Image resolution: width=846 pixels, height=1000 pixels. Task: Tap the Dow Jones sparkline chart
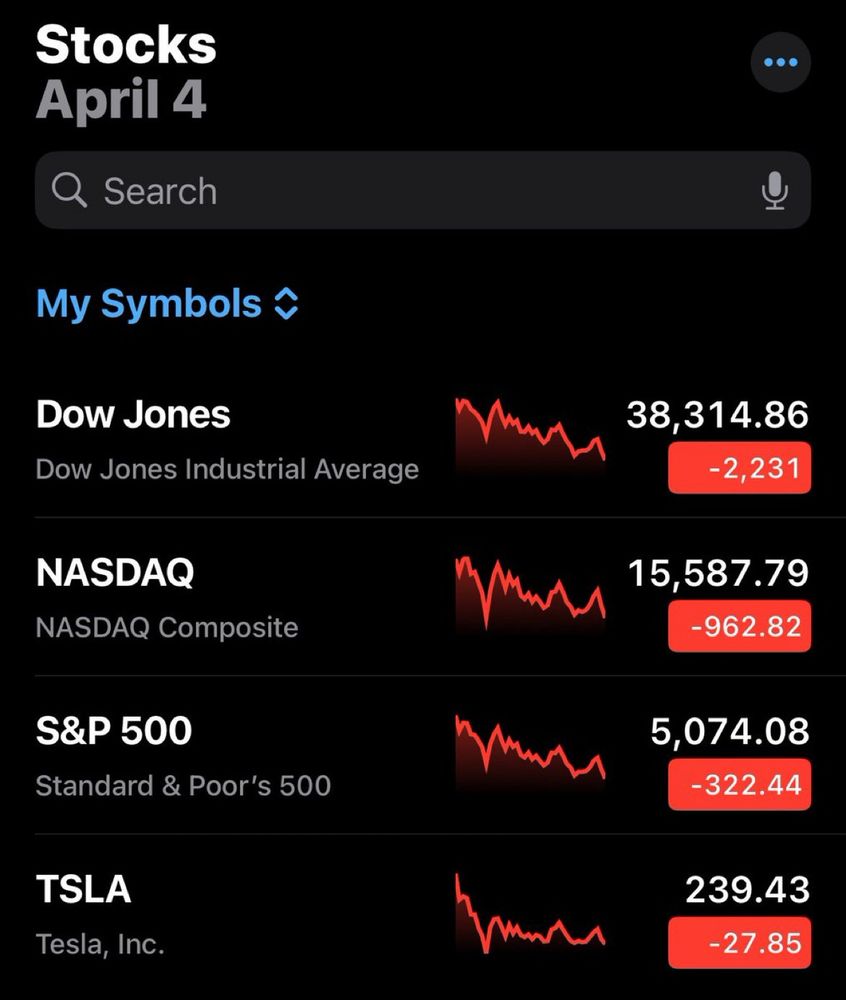[530, 435]
